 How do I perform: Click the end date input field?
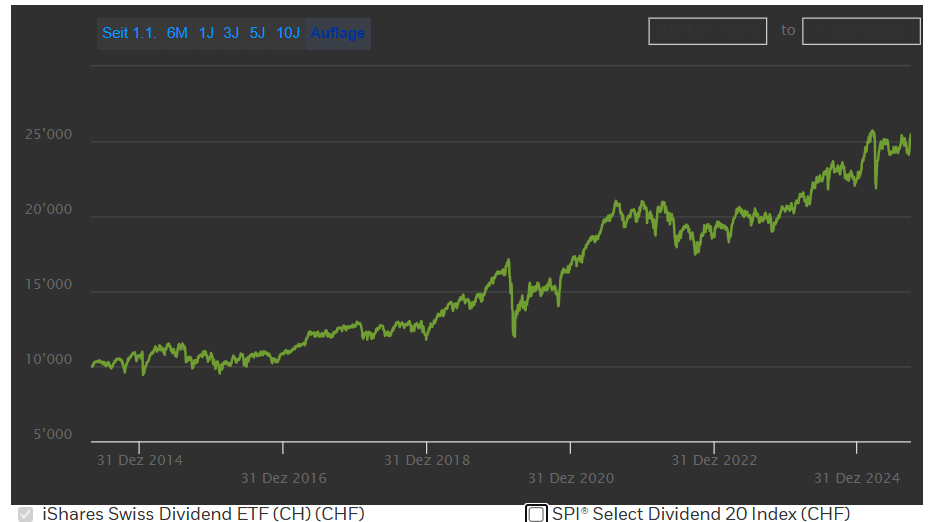click(860, 31)
